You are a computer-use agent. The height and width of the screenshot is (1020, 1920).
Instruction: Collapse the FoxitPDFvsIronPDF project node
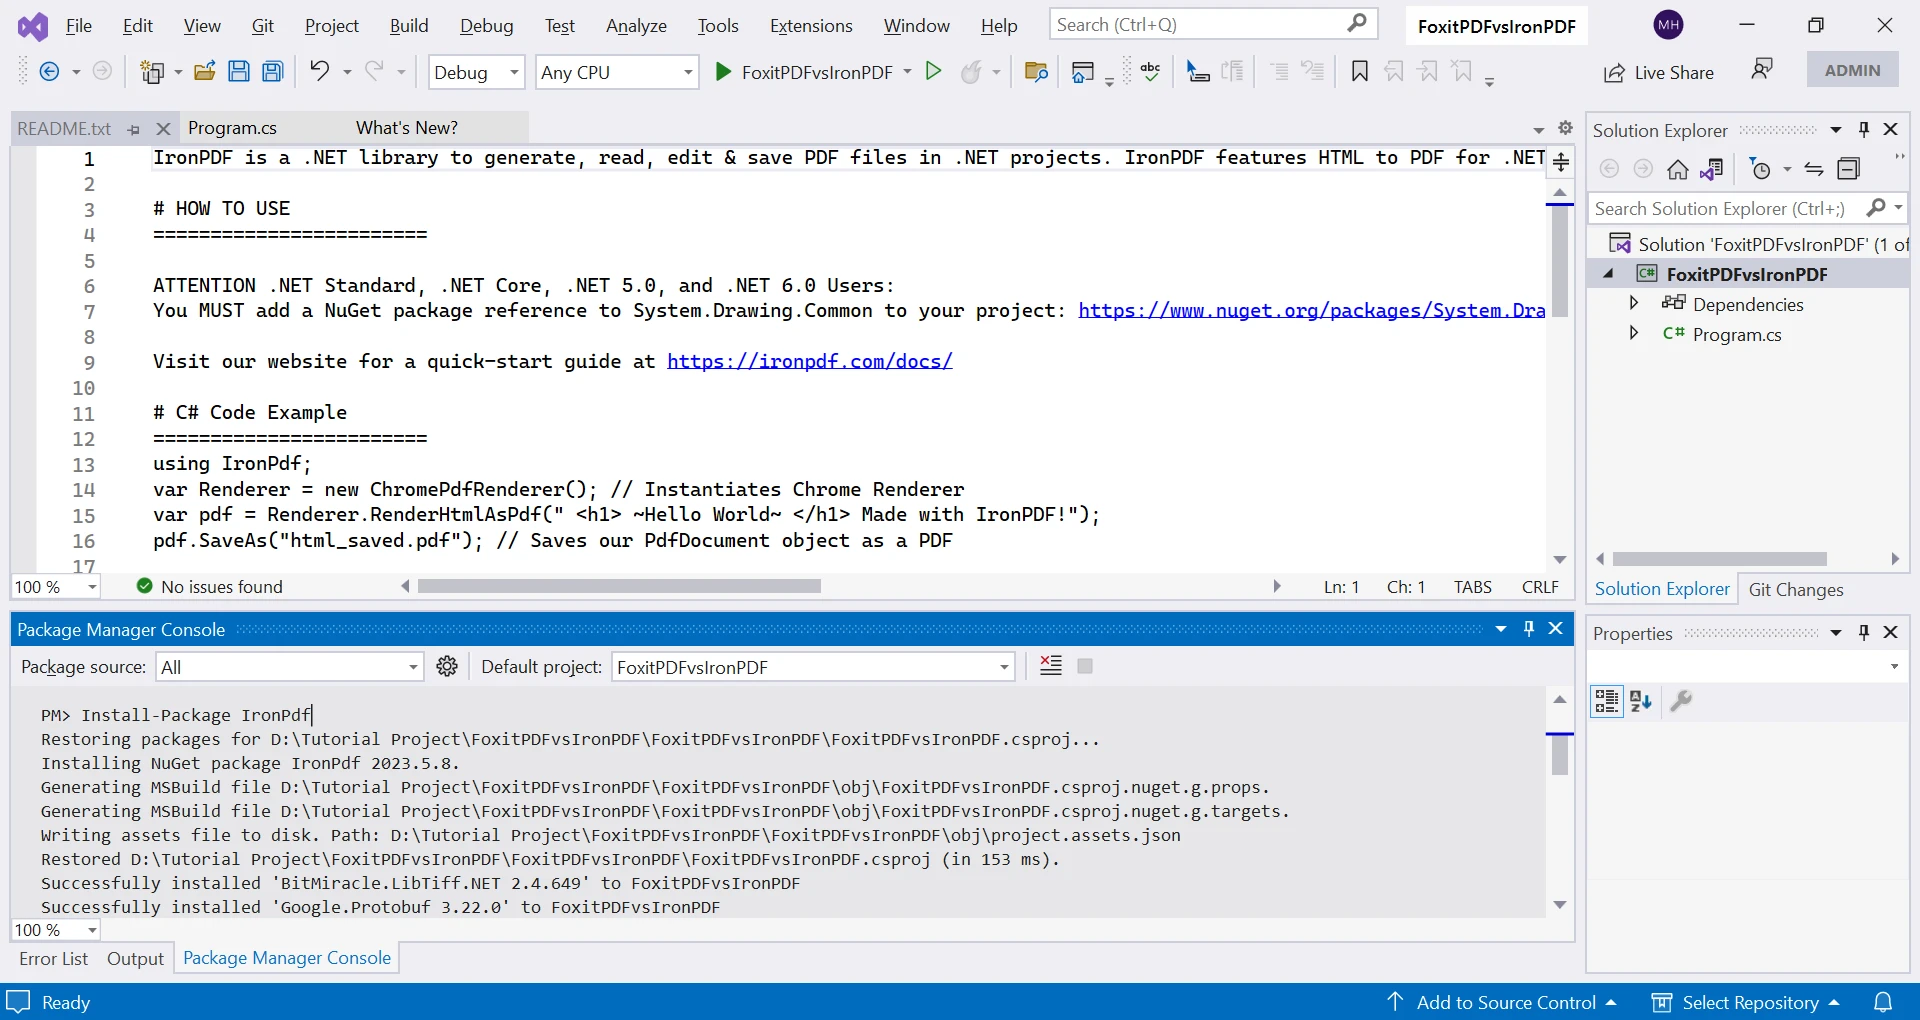coord(1608,274)
